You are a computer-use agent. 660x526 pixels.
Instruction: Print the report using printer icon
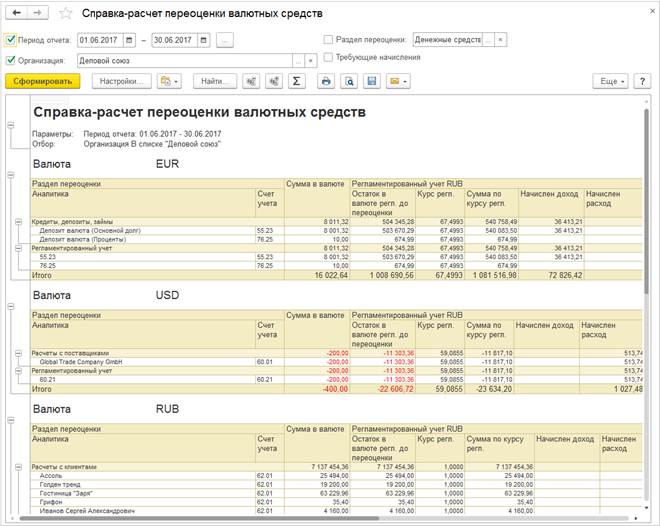326,81
